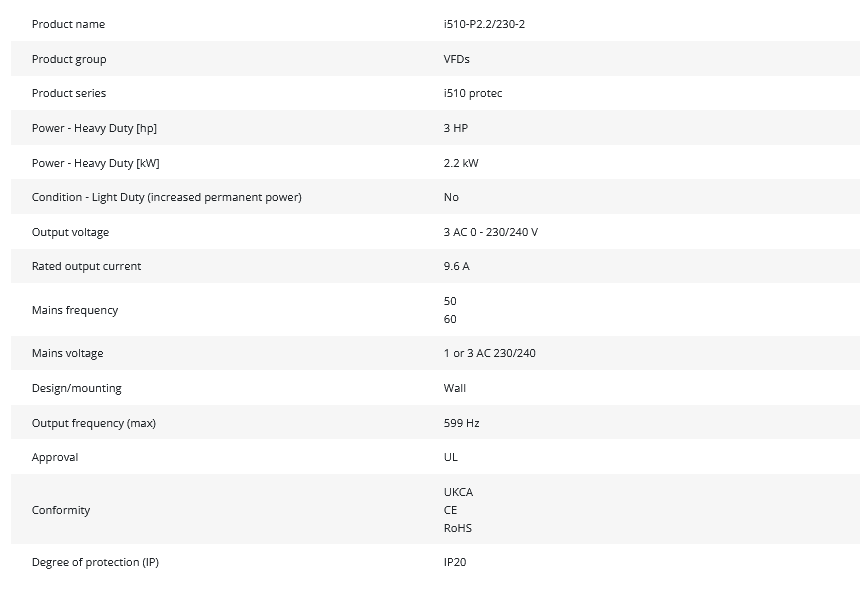Image resolution: width=867 pixels, height=595 pixels.
Task: Click the Degree of protection (IP) label
Action: coord(95,562)
